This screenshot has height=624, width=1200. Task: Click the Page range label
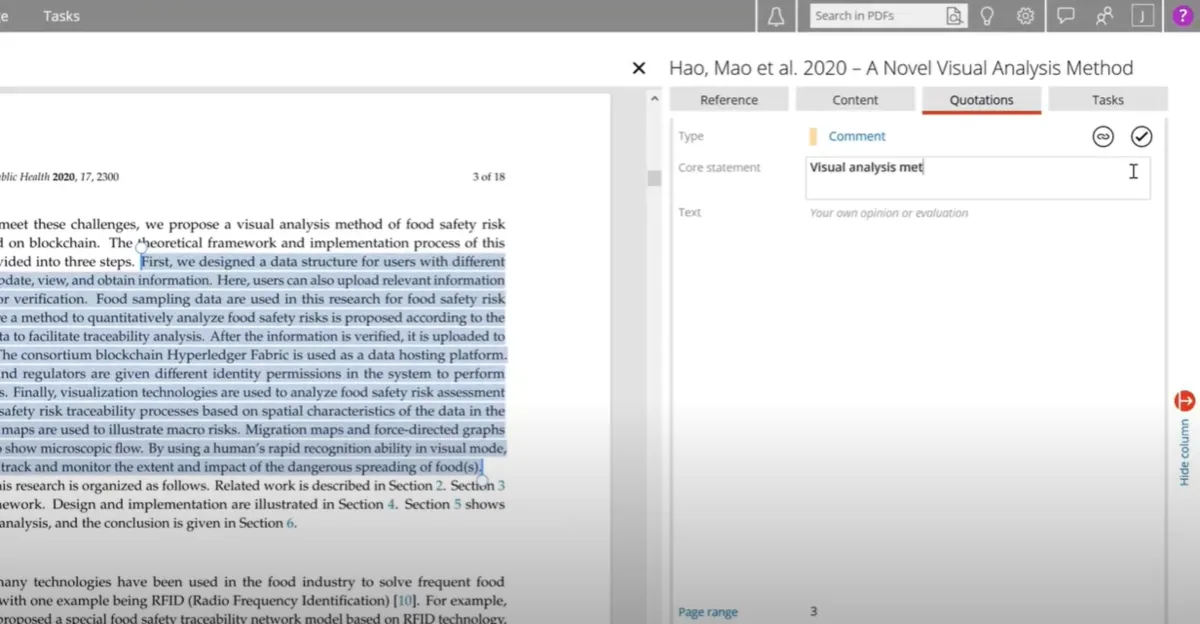[x=707, y=612]
